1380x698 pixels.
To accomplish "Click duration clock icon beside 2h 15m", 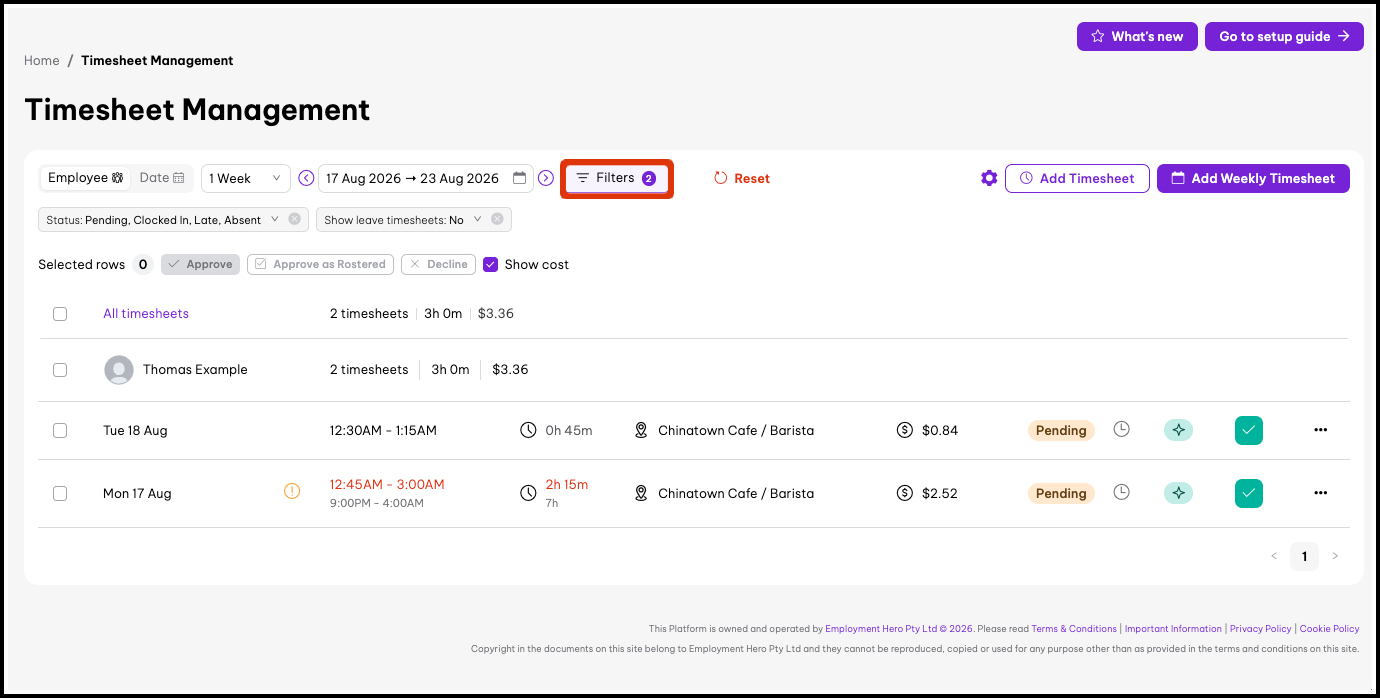I will (528, 493).
